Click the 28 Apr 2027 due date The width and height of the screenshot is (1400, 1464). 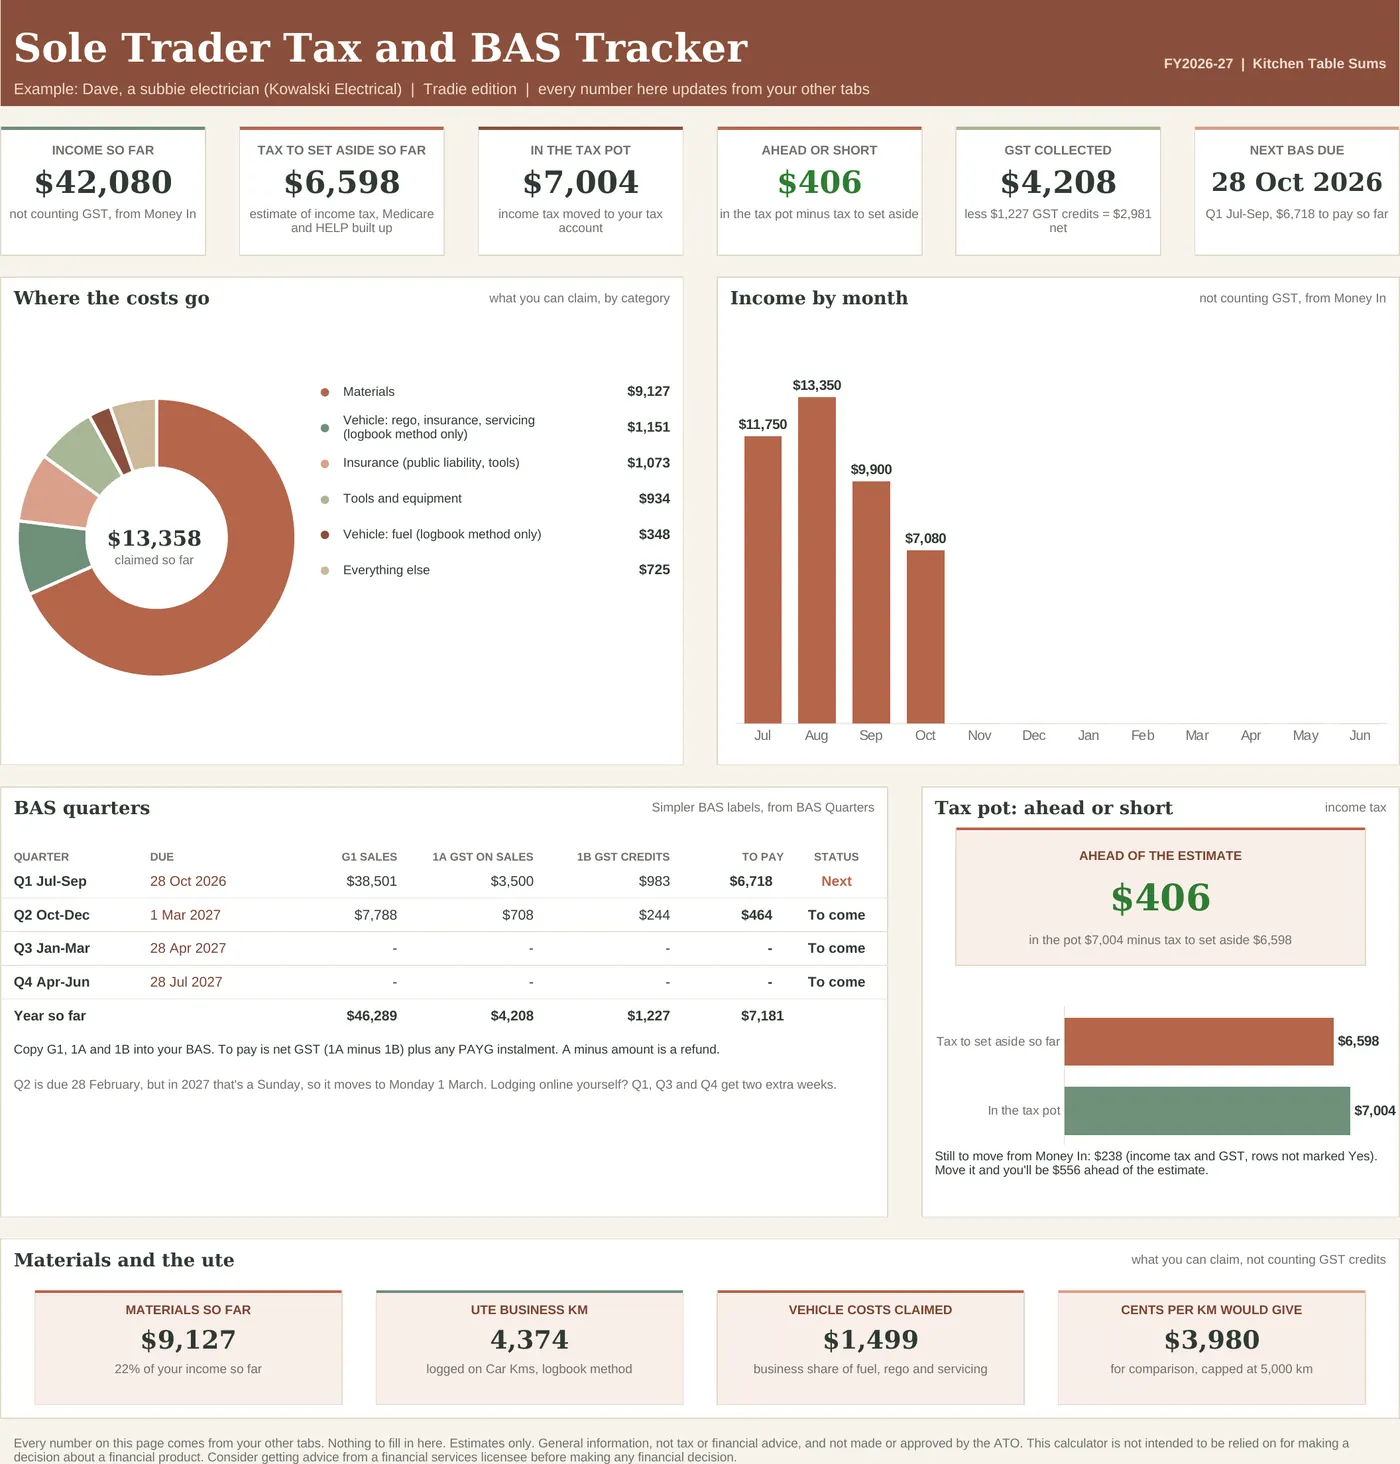pos(188,948)
